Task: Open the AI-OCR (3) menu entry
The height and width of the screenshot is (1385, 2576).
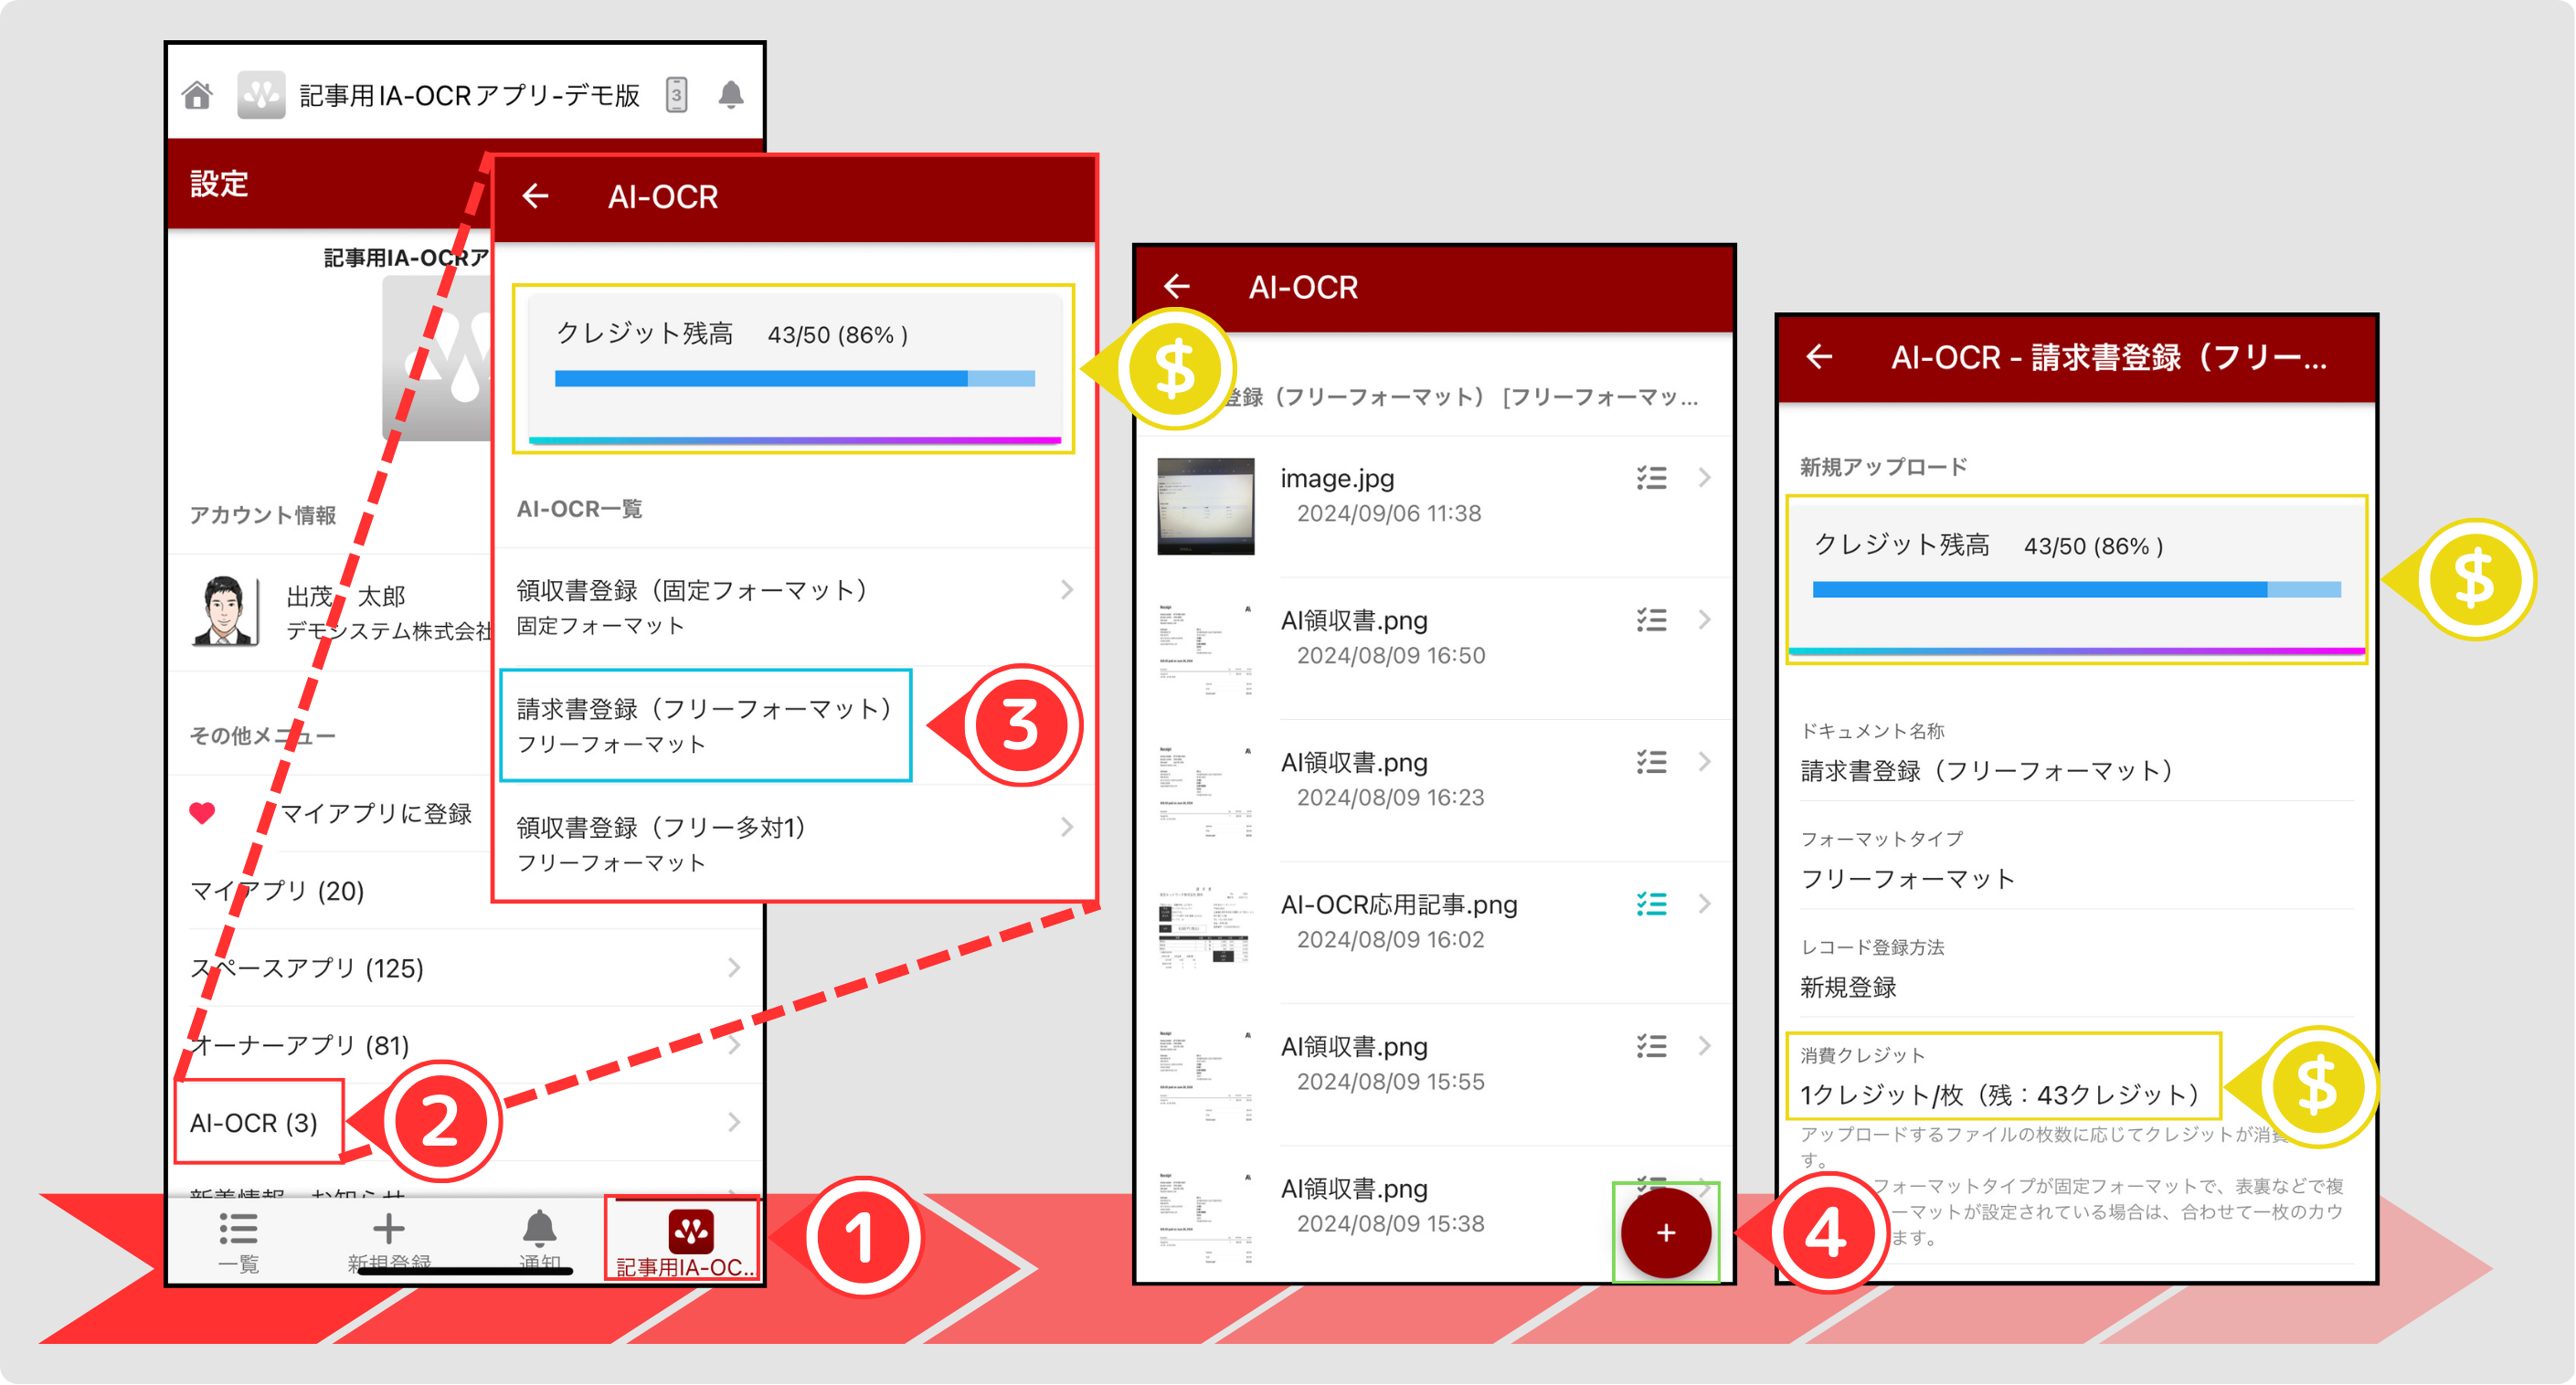Action: 254,1123
